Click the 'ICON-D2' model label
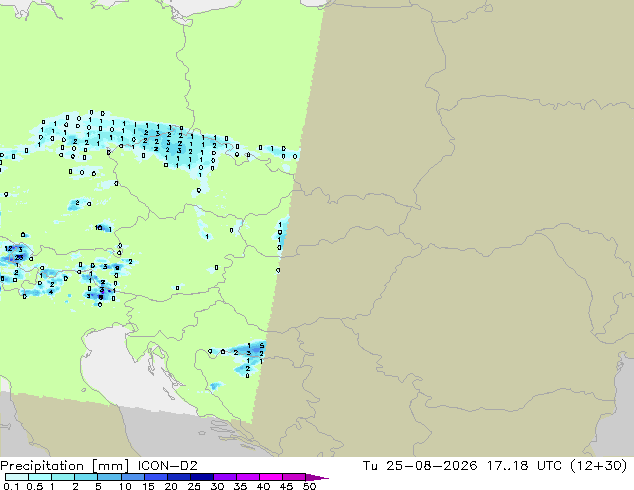The height and width of the screenshot is (490, 634). pos(167,466)
